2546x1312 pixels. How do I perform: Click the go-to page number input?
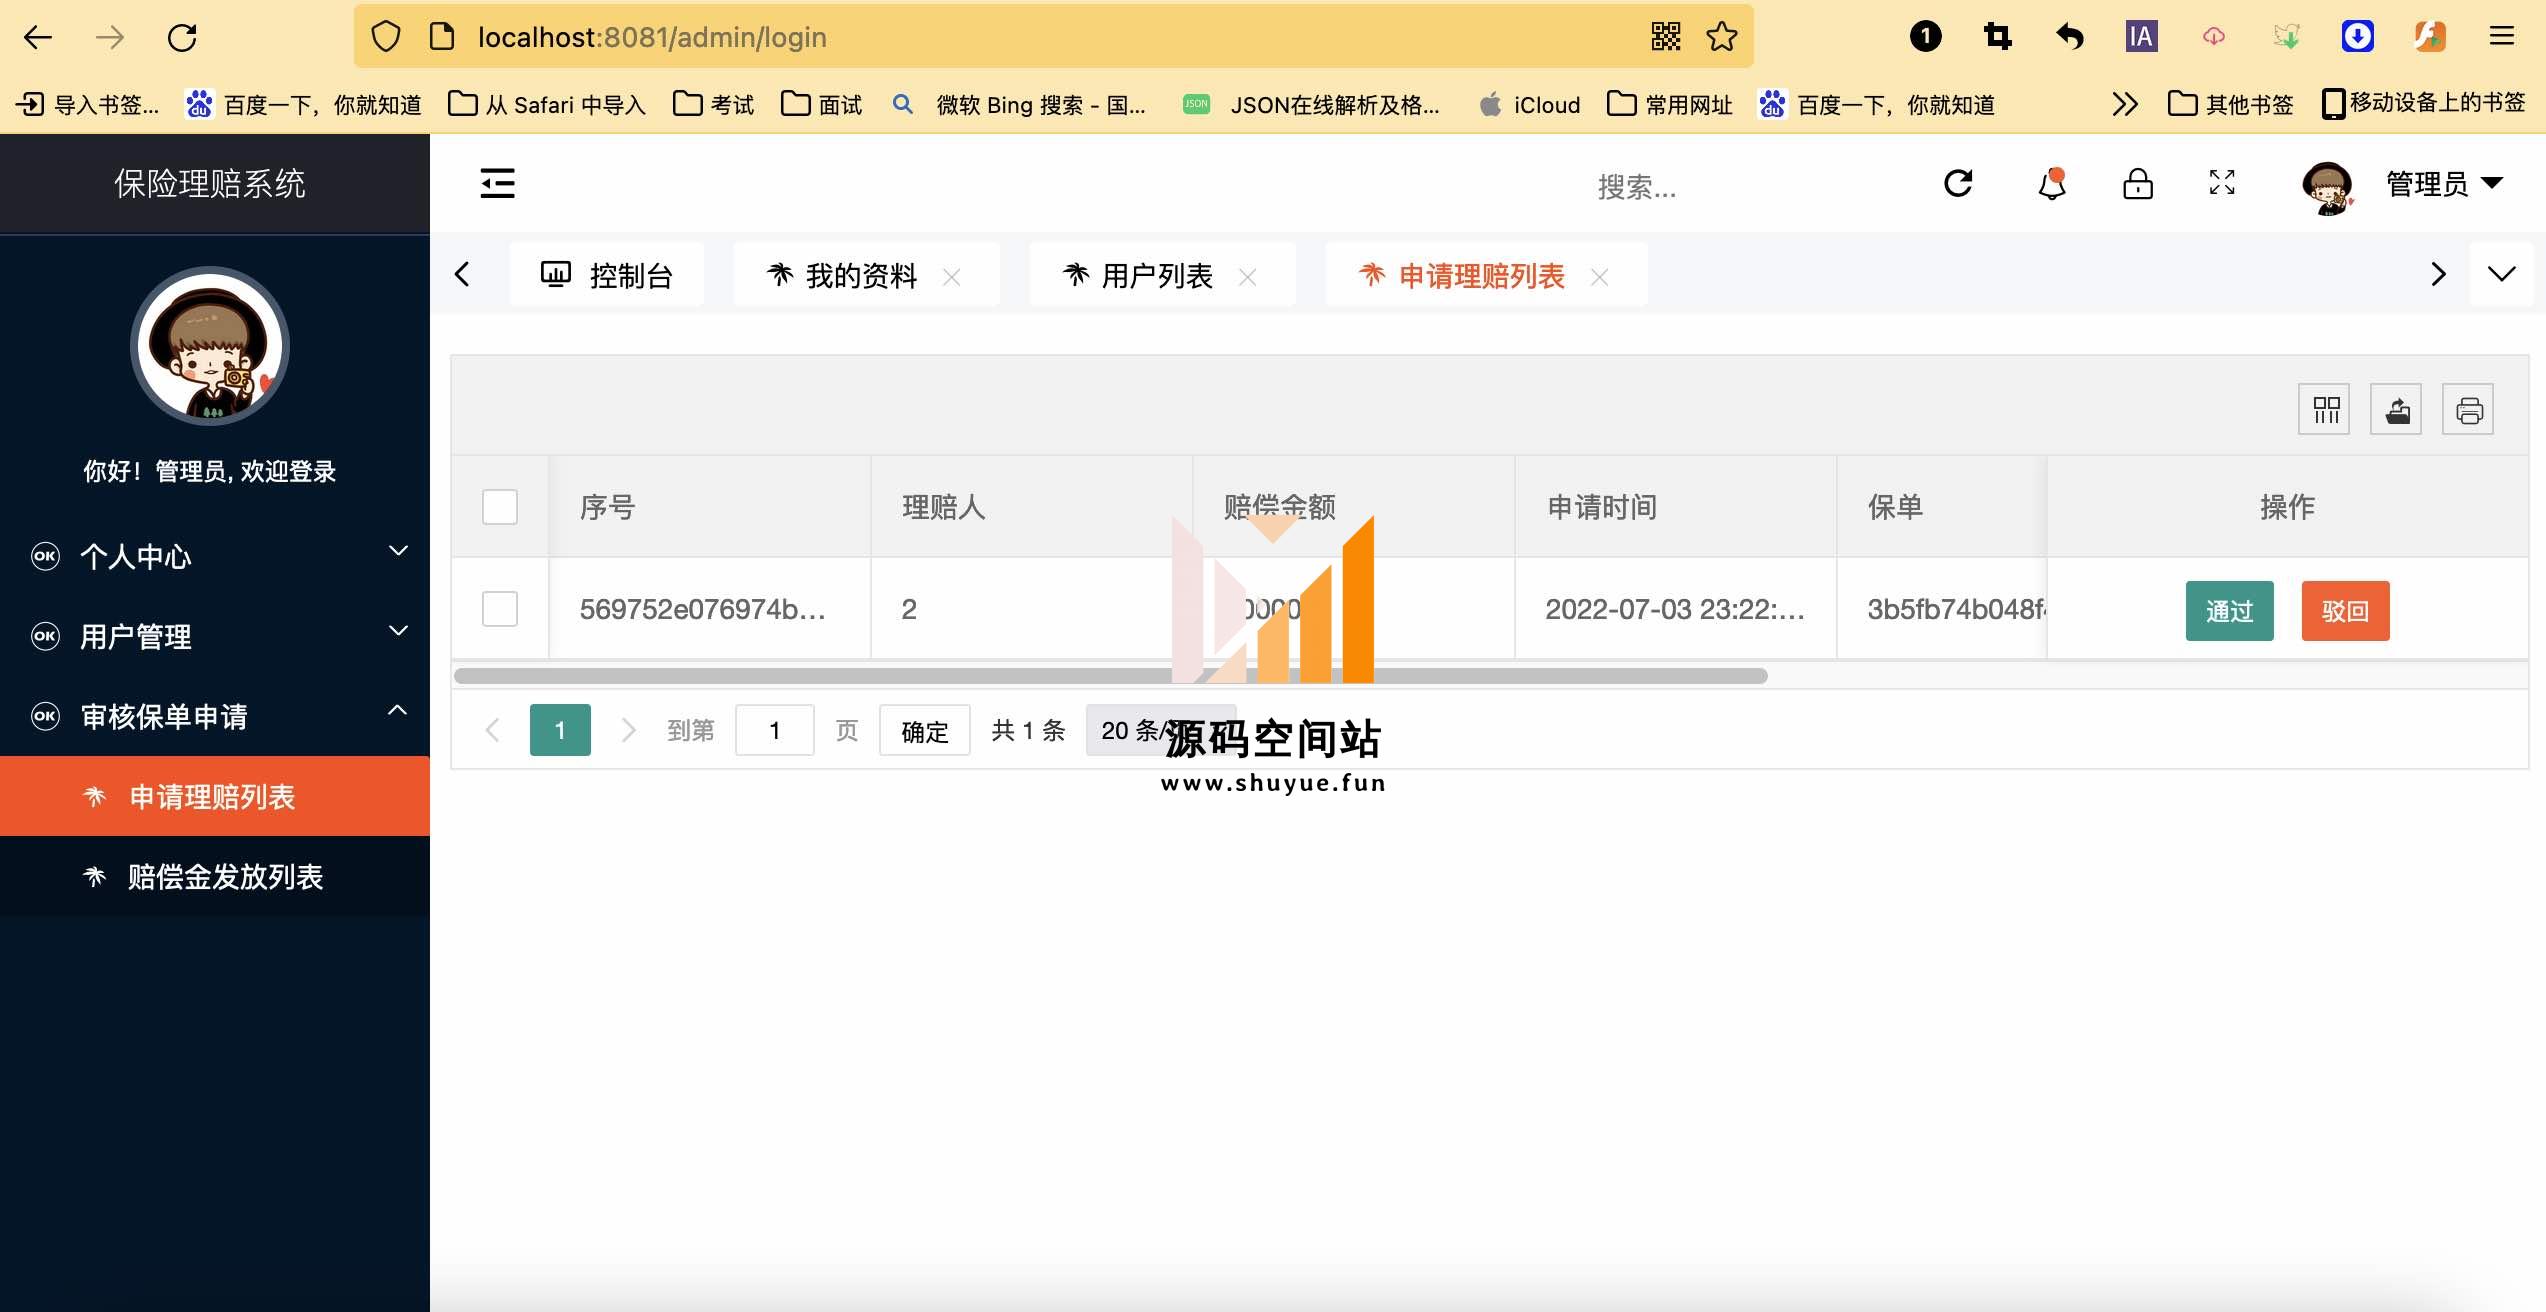(x=775, y=730)
